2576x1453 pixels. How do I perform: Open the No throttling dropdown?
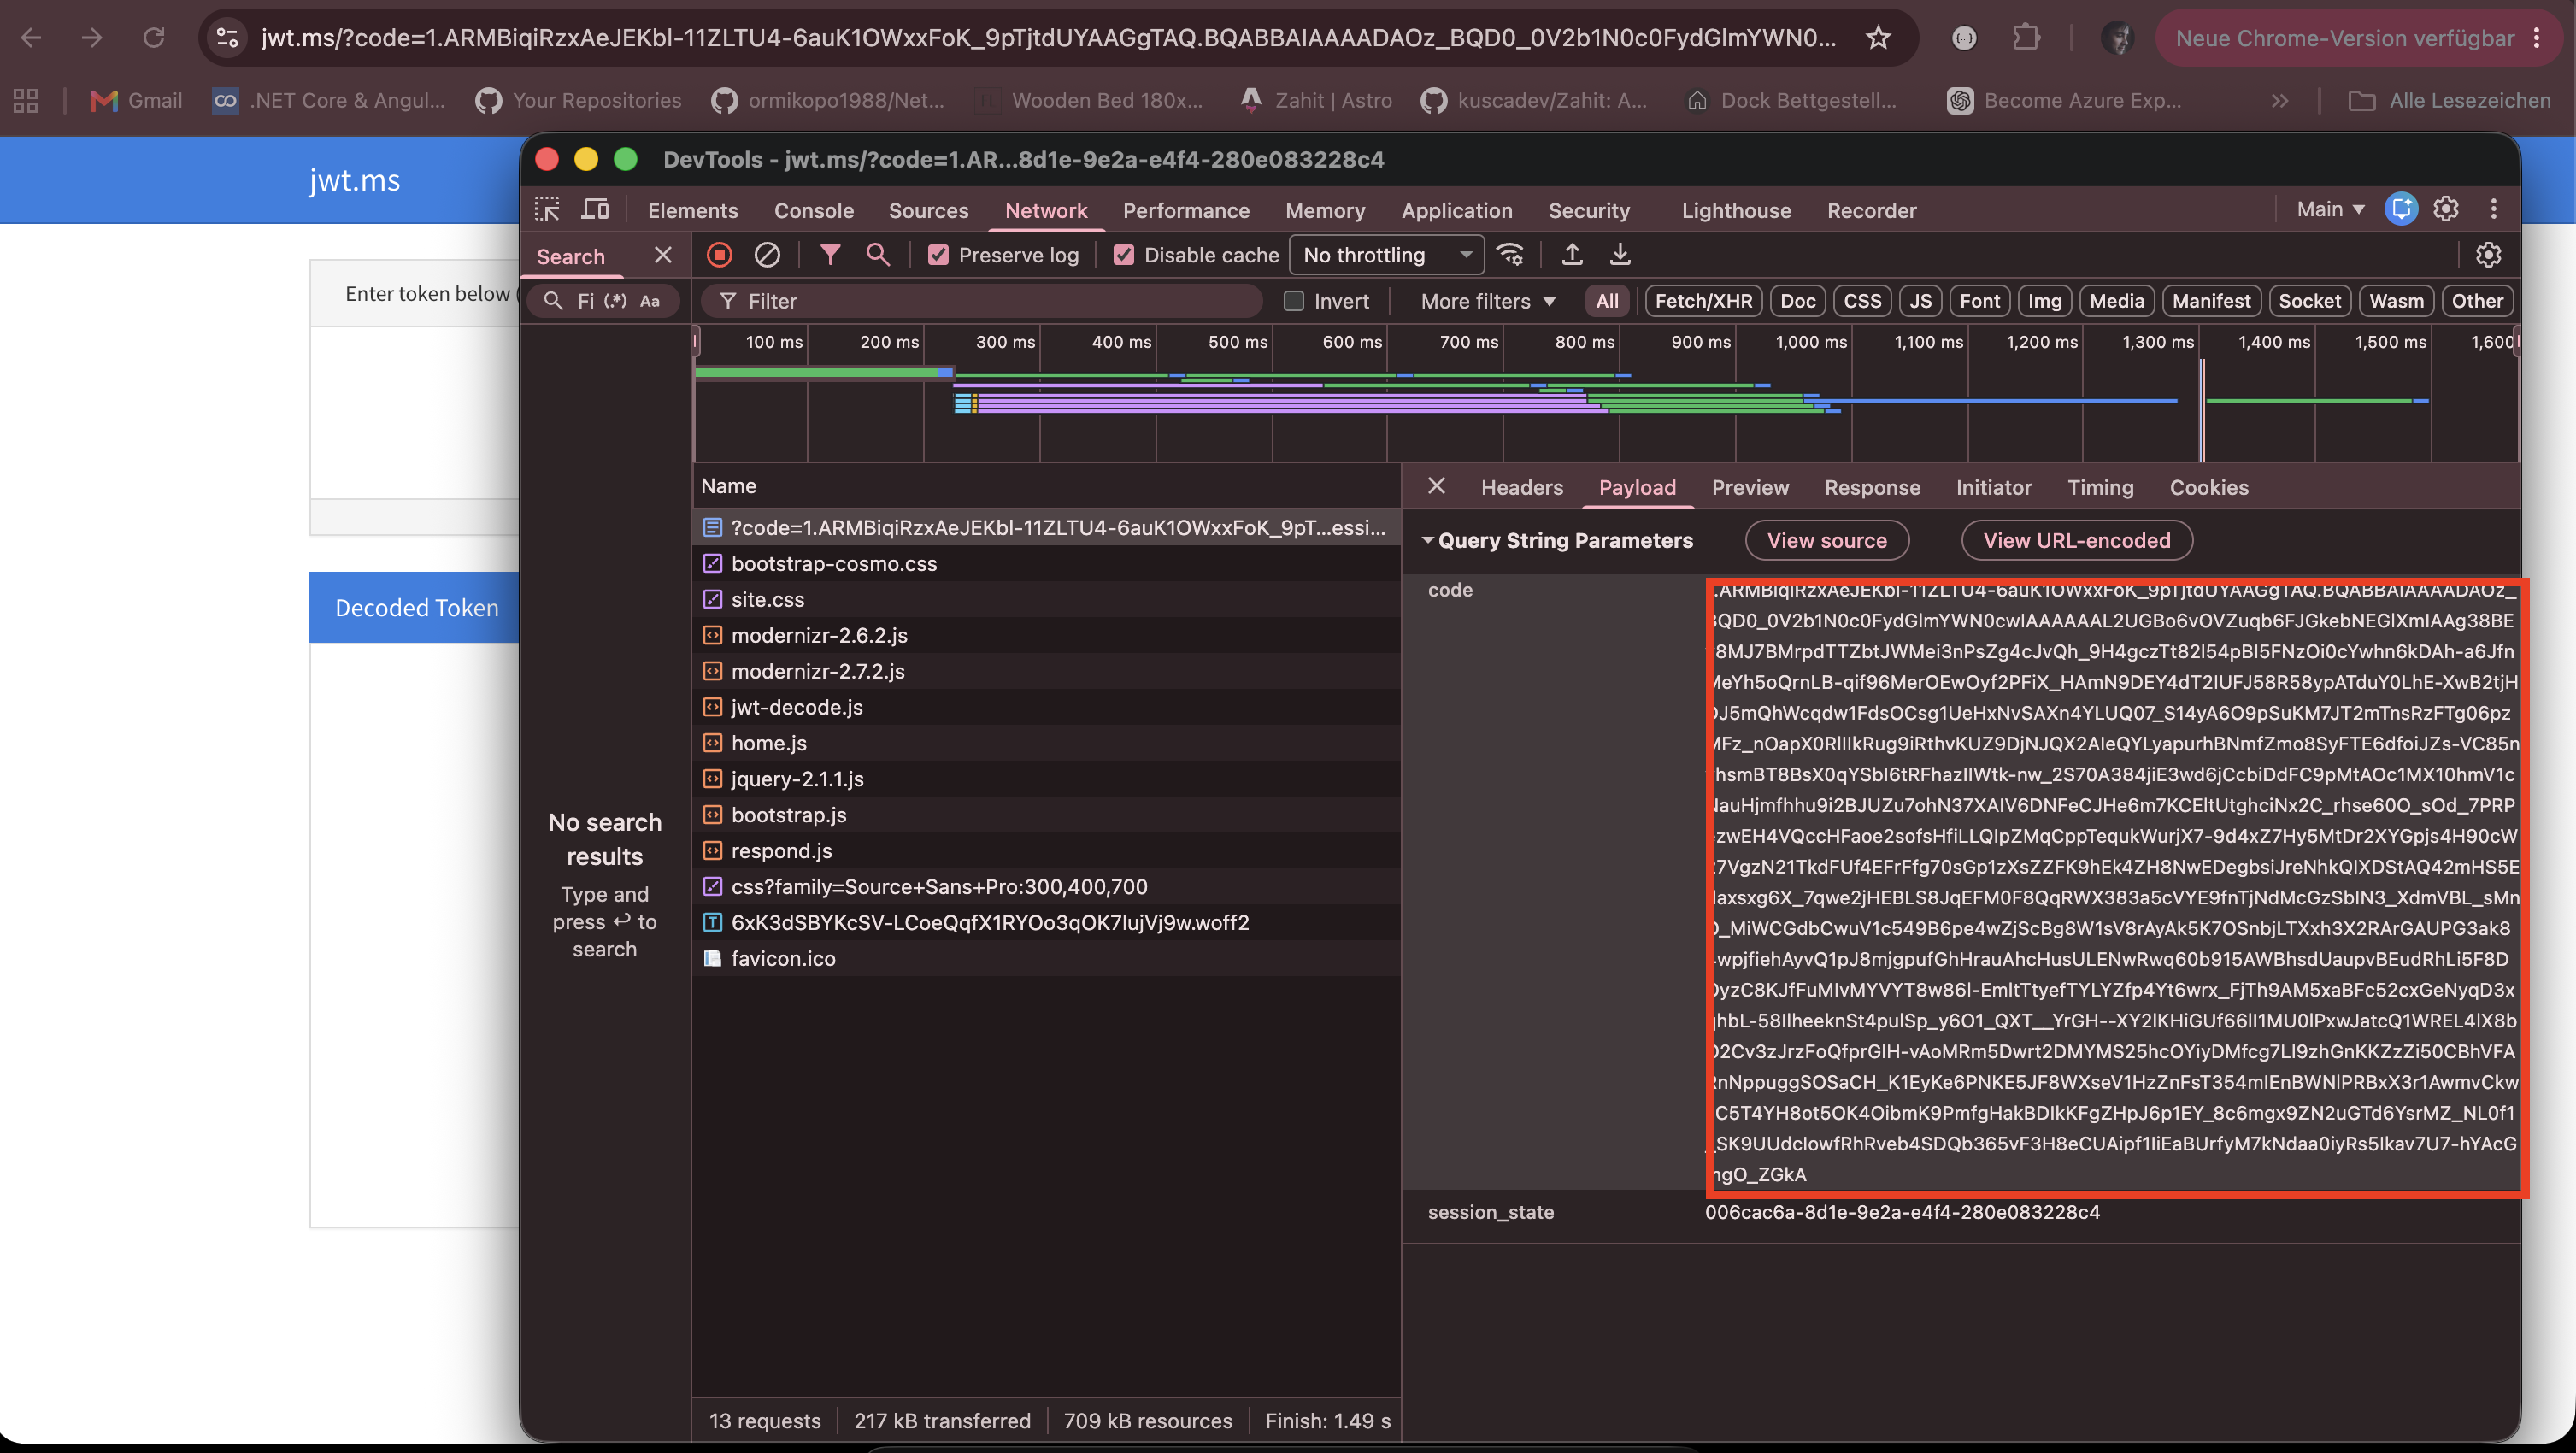[x=1387, y=255]
